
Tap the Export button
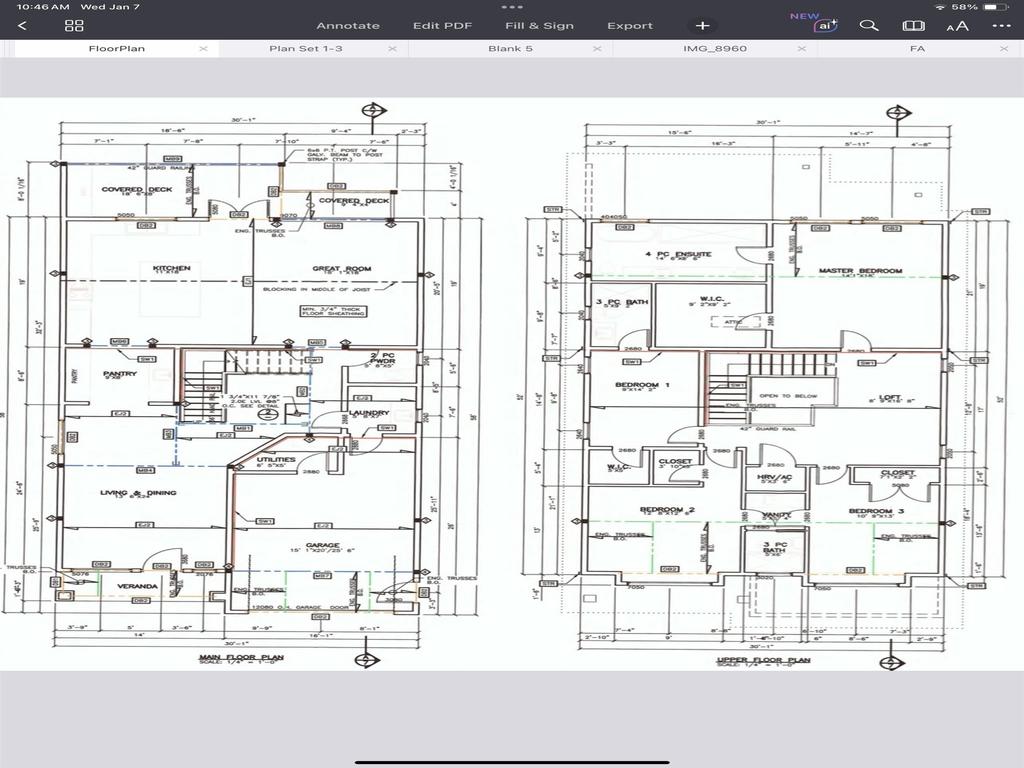click(x=630, y=25)
